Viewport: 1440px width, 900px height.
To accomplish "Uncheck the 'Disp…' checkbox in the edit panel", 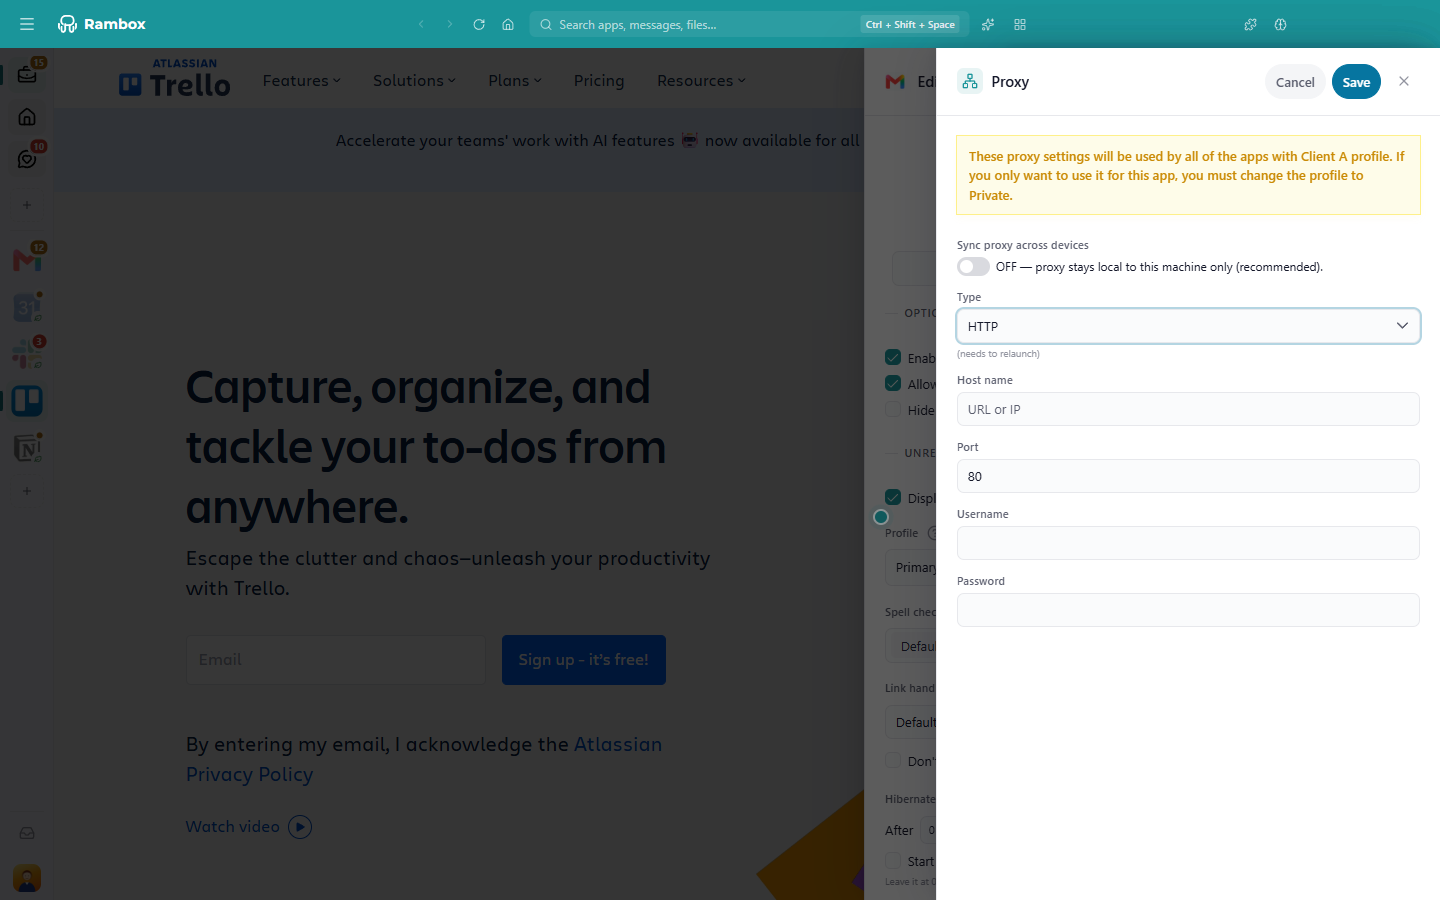I will [893, 497].
